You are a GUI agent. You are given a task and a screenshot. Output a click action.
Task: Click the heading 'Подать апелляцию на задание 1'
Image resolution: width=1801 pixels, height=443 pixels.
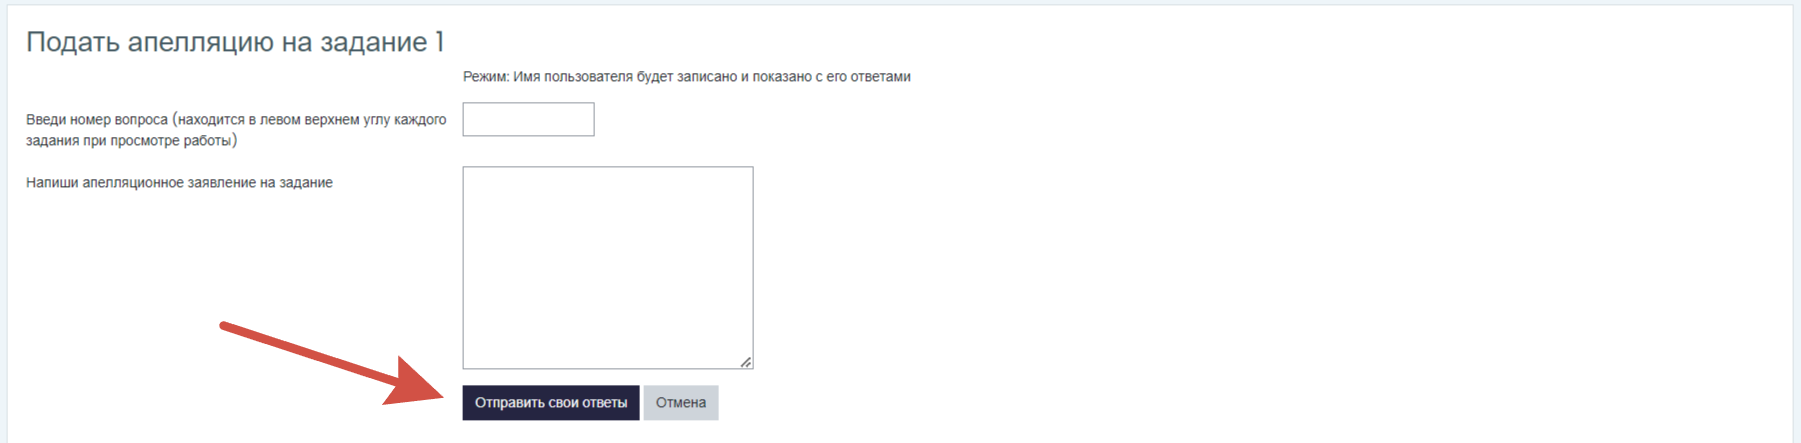point(235,42)
